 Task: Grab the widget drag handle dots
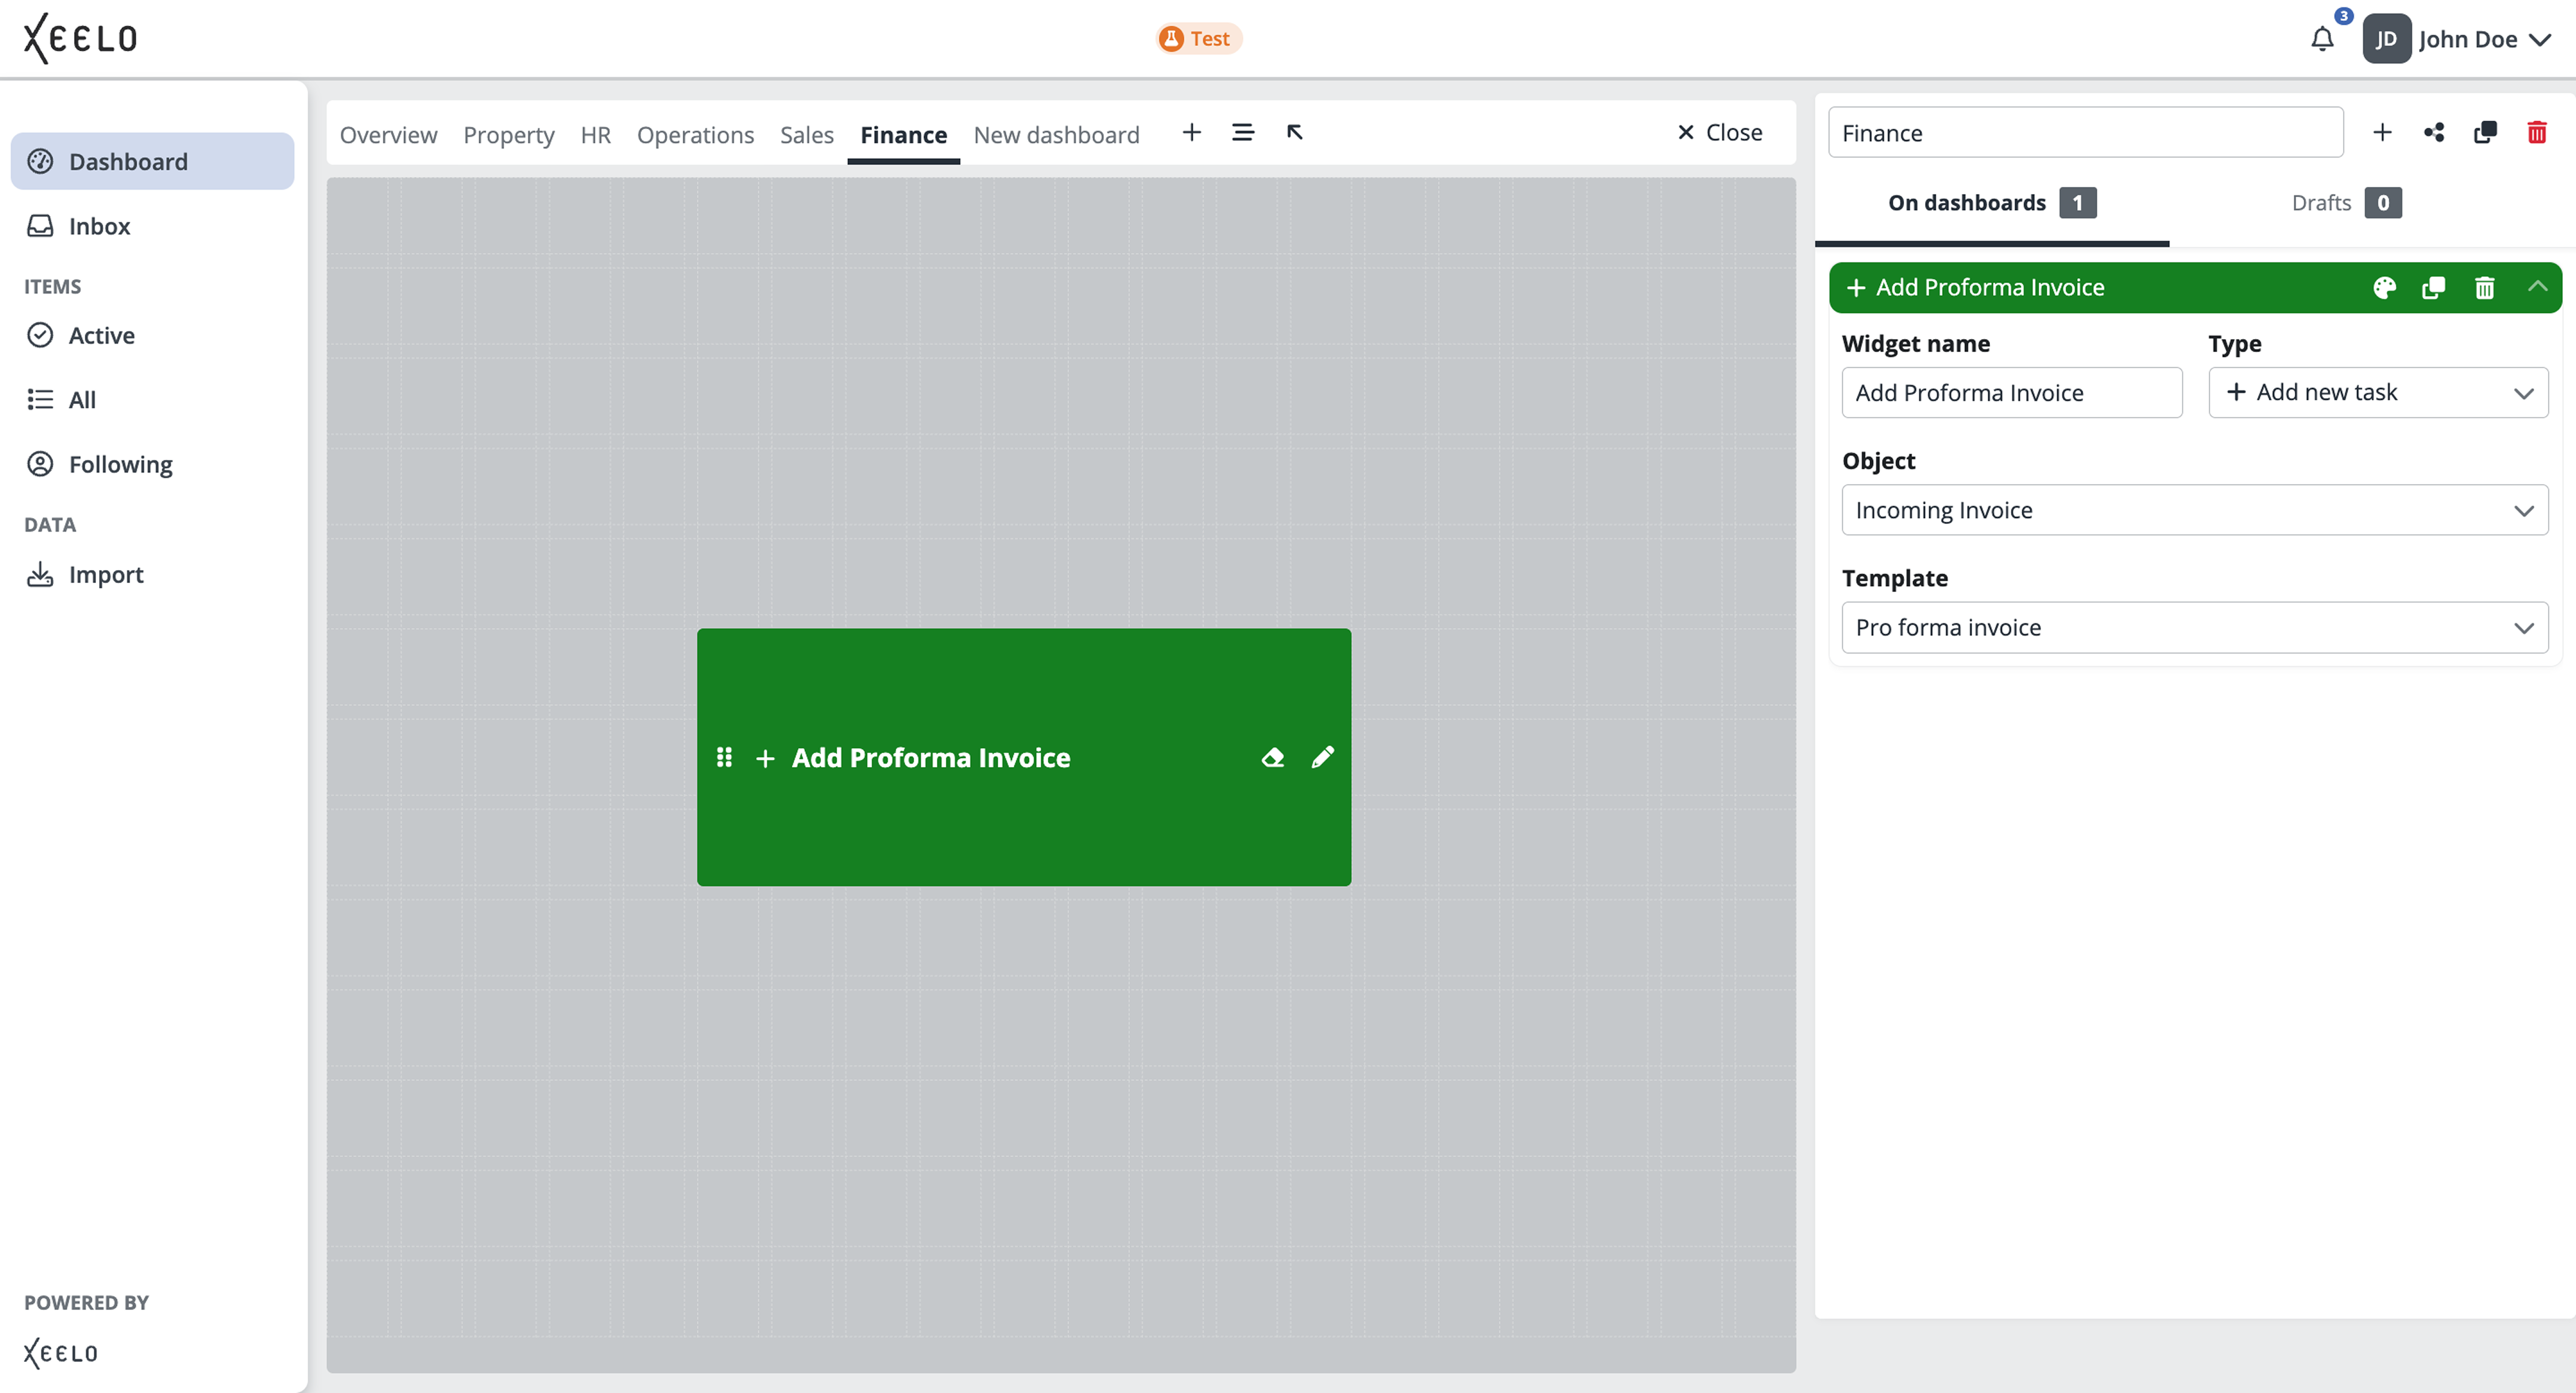[x=724, y=757]
